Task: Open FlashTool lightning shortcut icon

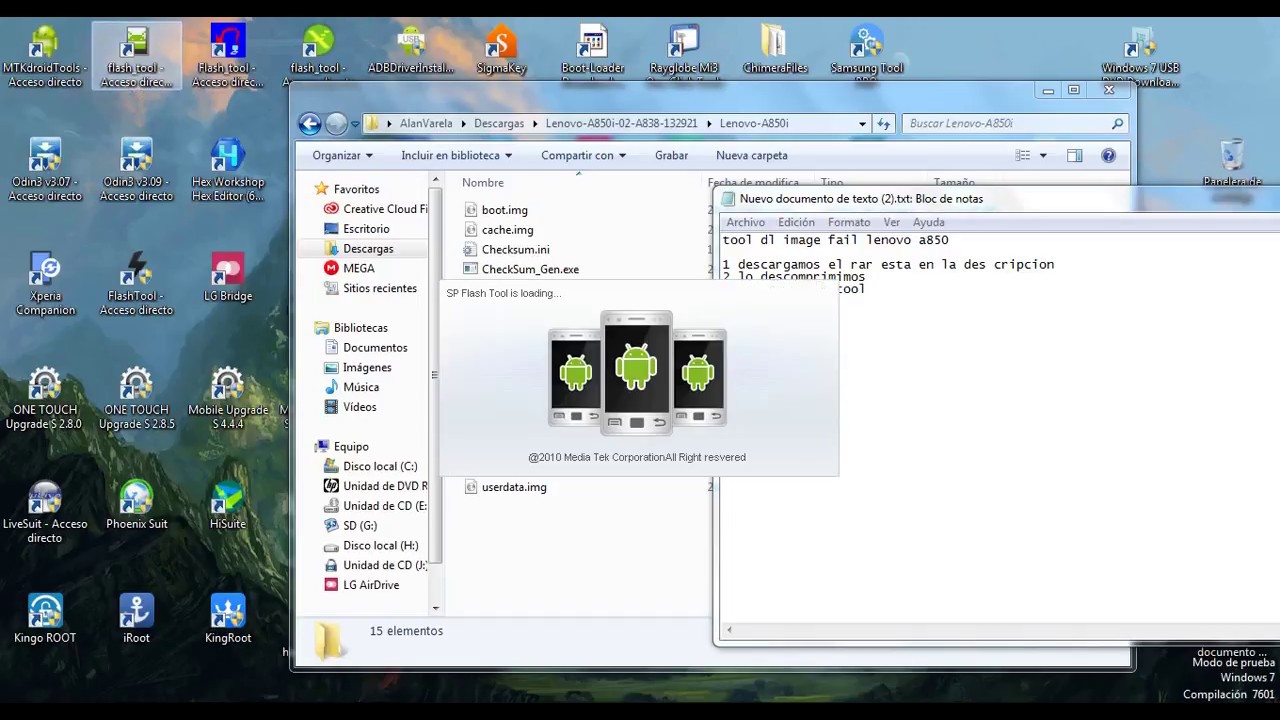Action: [137, 285]
